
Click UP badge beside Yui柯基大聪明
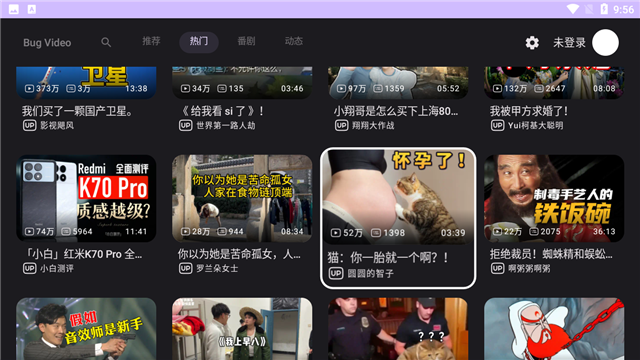pyautogui.click(x=497, y=125)
